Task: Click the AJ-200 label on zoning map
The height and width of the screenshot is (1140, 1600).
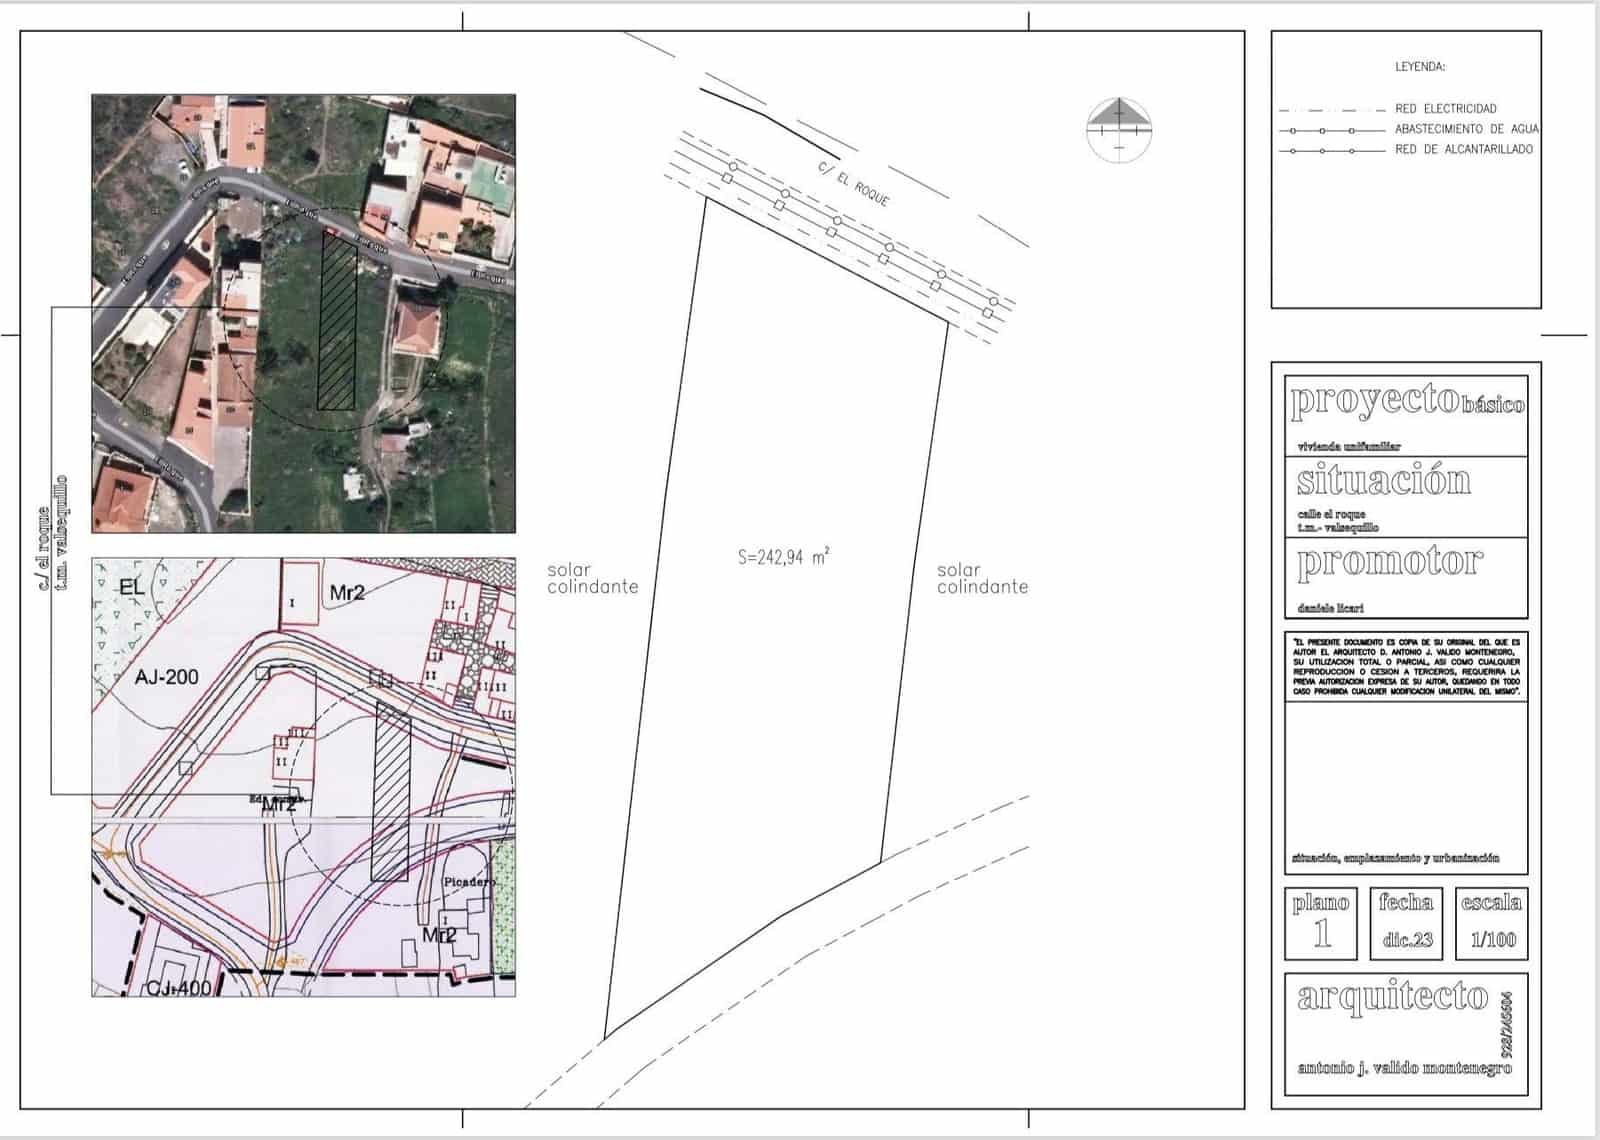Action: coord(166,677)
